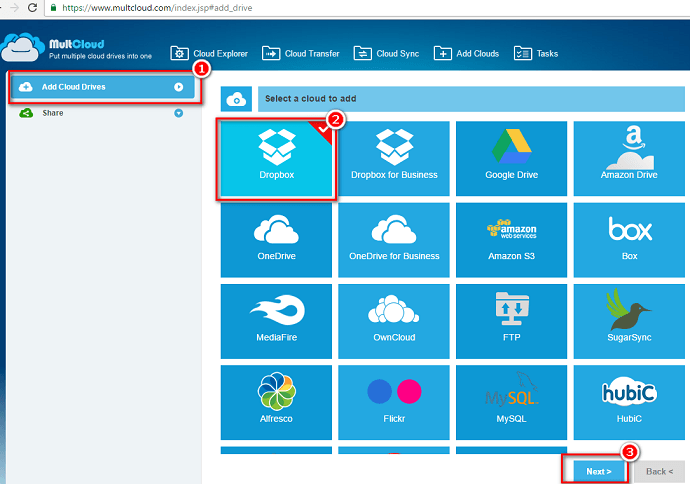Choose the Flickr tile
The height and width of the screenshot is (484, 690).
394,402
